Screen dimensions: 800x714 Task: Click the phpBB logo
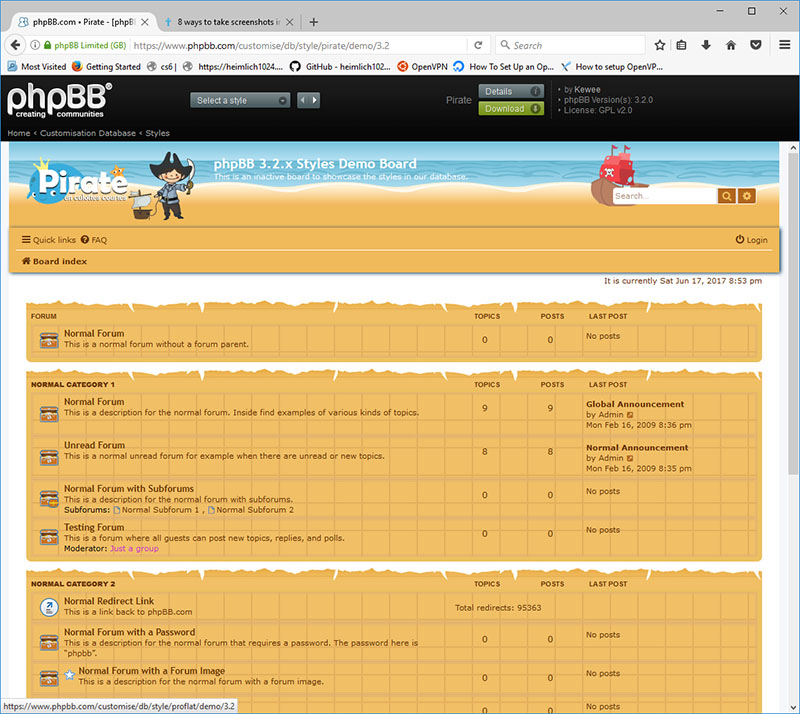click(x=59, y=100)
